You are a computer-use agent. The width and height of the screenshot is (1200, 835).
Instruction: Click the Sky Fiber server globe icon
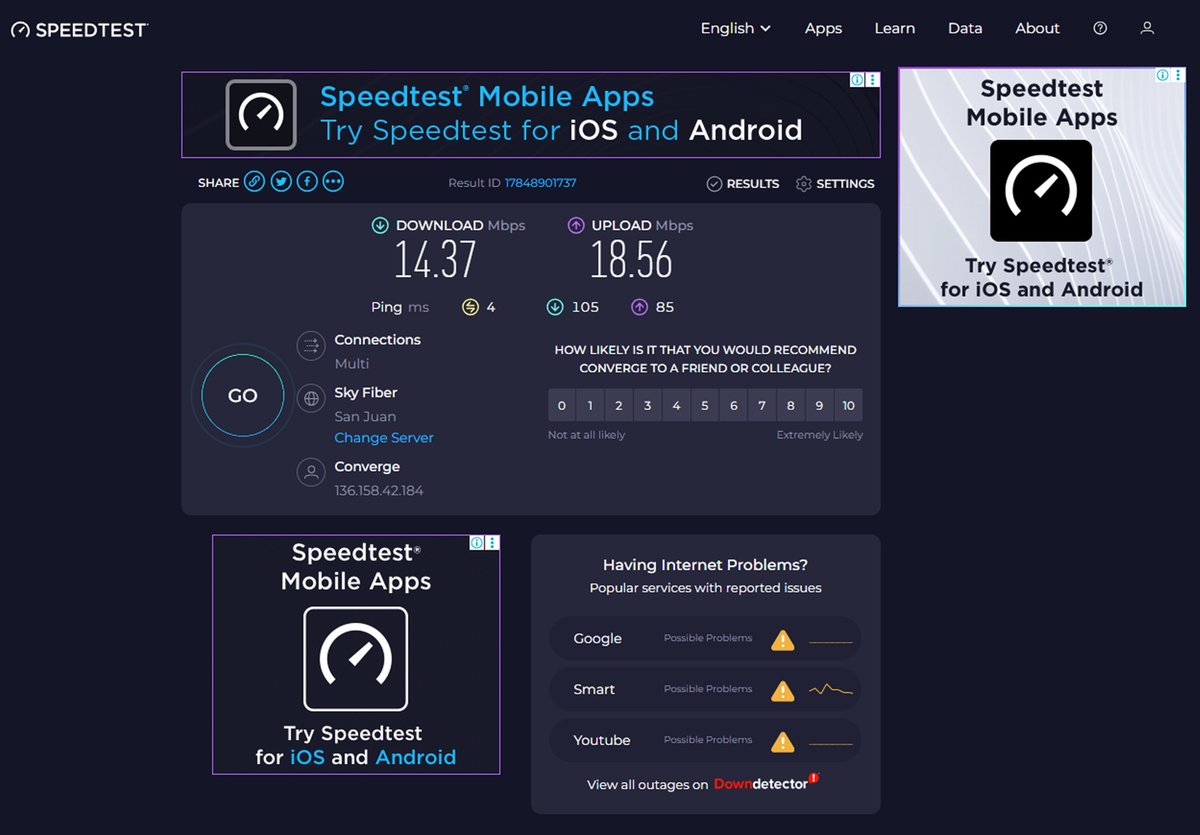312,398
